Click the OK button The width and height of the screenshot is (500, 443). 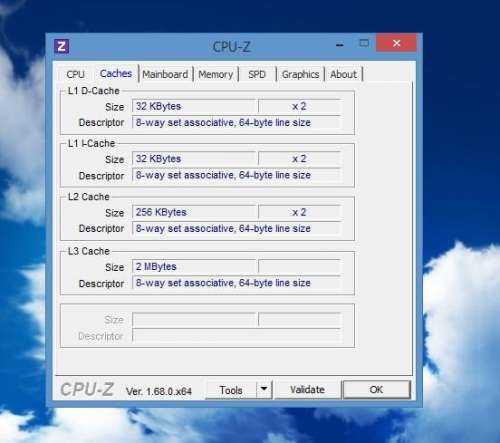coord(376,389)
